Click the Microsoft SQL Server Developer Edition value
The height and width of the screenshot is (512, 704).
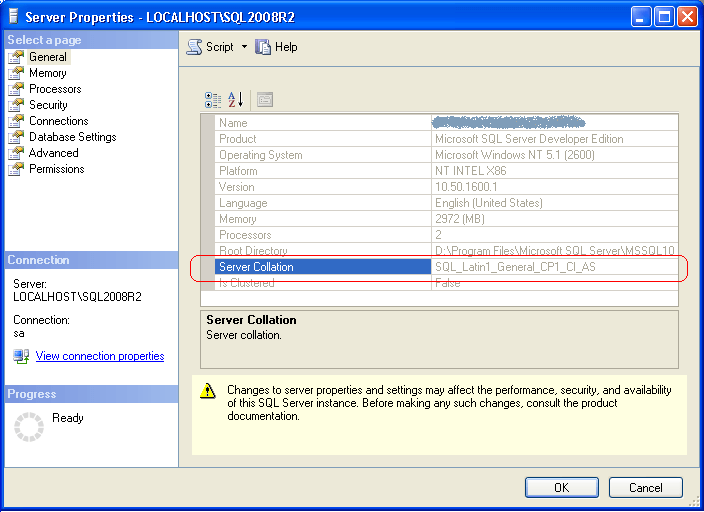tap(529, 139)
